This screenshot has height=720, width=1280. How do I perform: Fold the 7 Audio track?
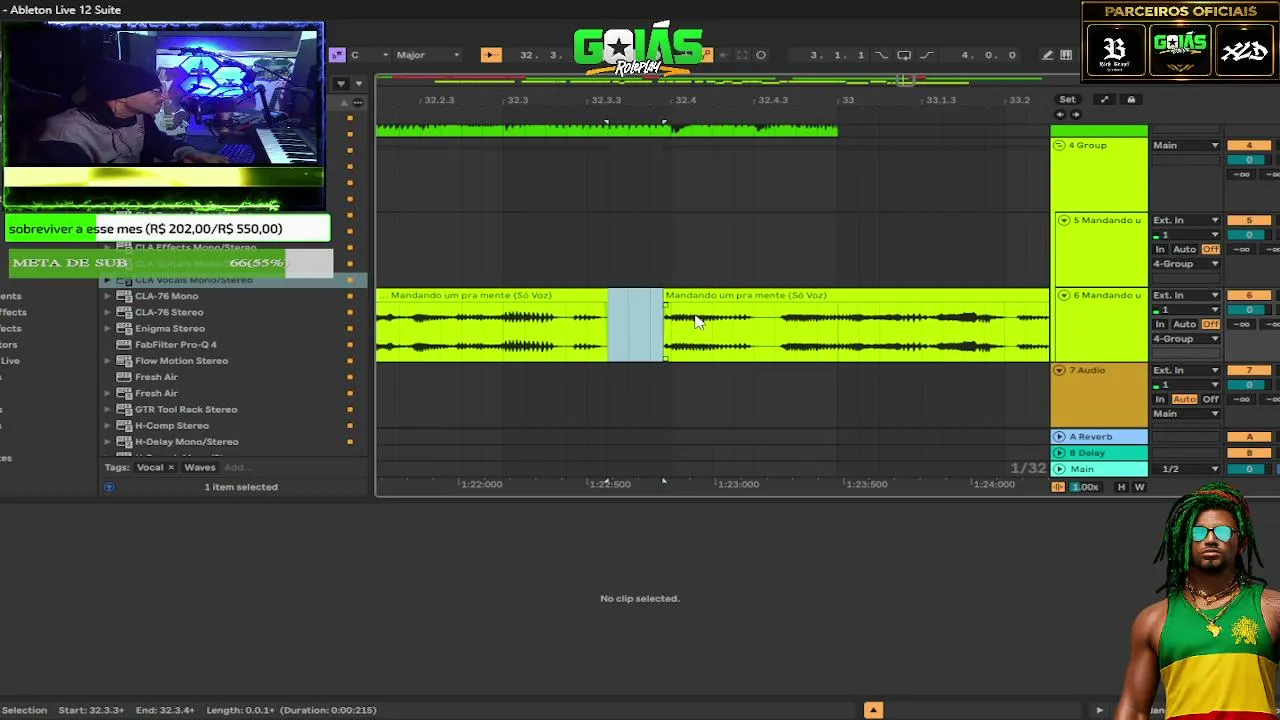tap(1060, 371)
